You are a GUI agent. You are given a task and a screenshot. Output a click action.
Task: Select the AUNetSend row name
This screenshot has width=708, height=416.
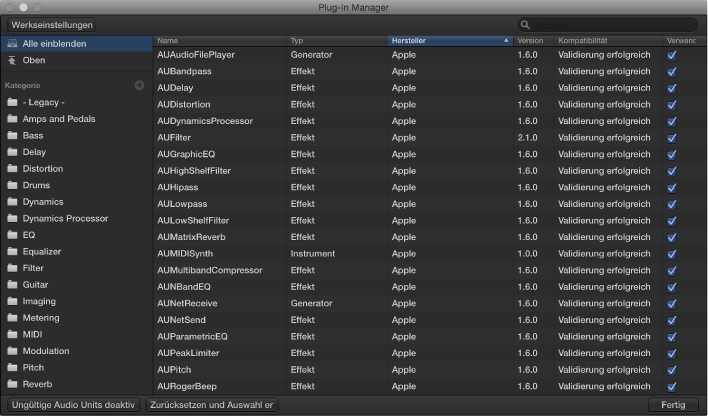tap(182, 320)
